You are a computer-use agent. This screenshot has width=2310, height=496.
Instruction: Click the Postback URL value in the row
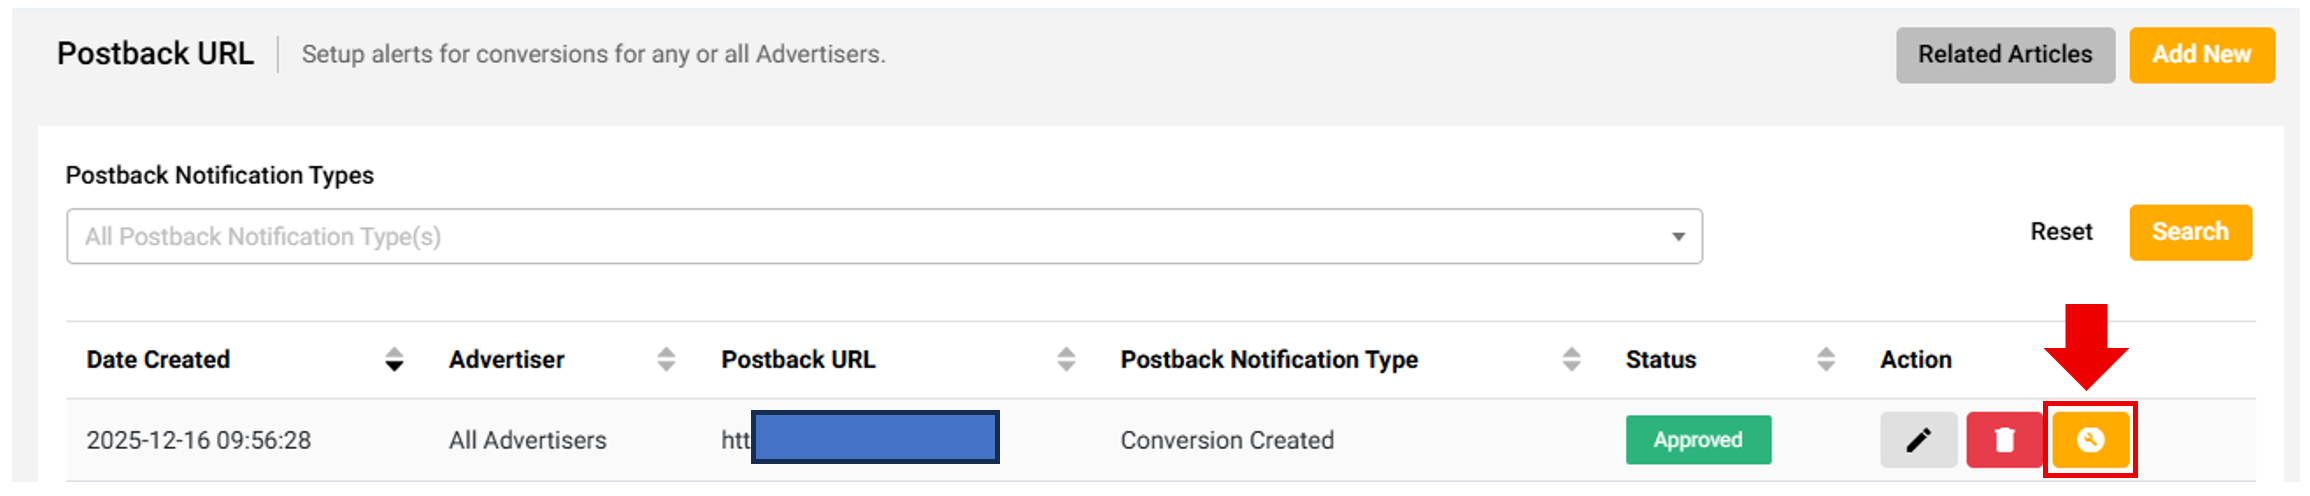[x=860, y=438]
